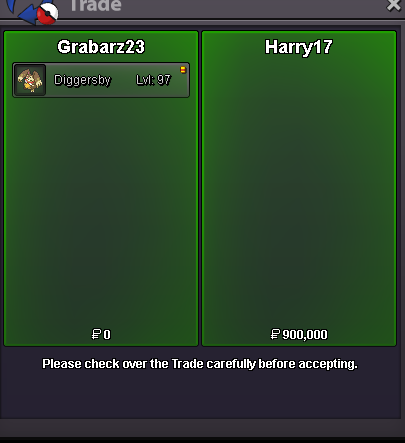Screen dimensions: 405x443
Task: Click Grabarz23's money amount of 0
Action: coord(107,334)
